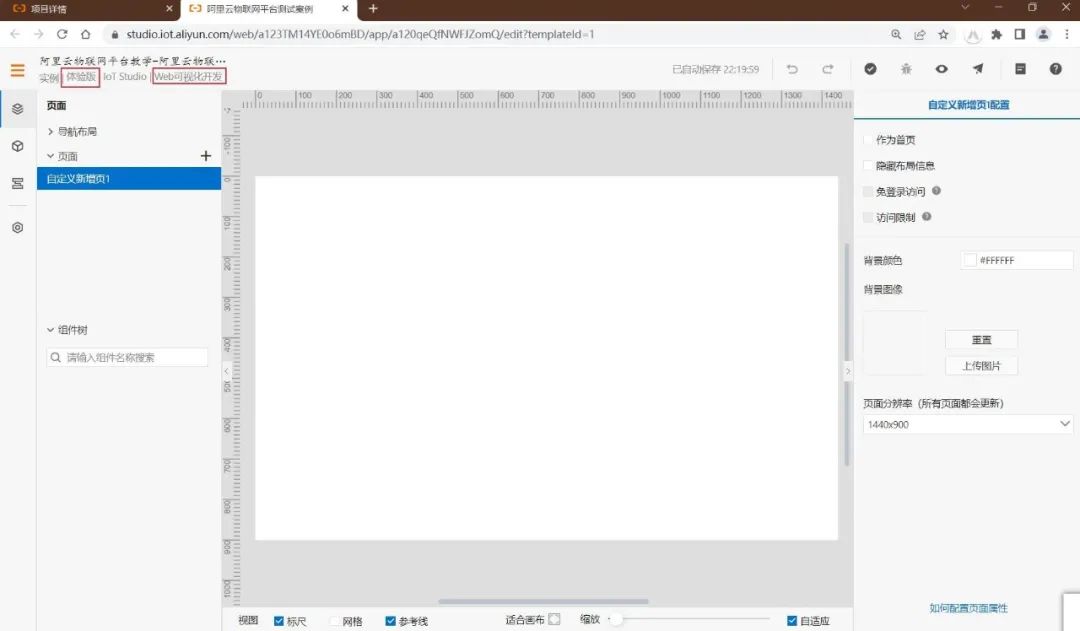Collapse the 组件树 section
Viewport: 1080px width, 631px height.
(x=50, y=329)
